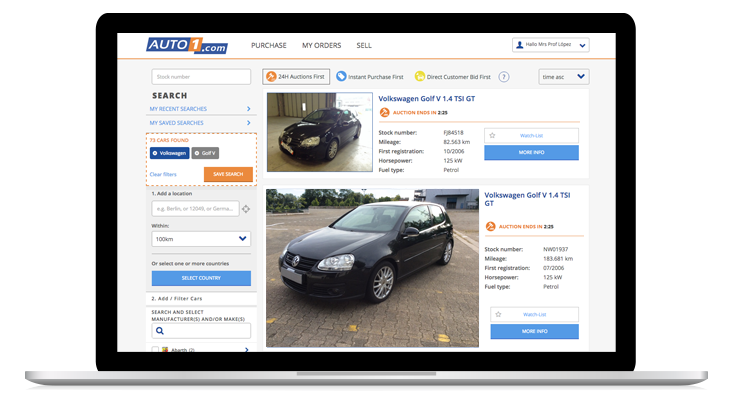Click the magnifier search icon
Image resolution: width=733 pixels, height=405 pixels.
pos(160,331)
